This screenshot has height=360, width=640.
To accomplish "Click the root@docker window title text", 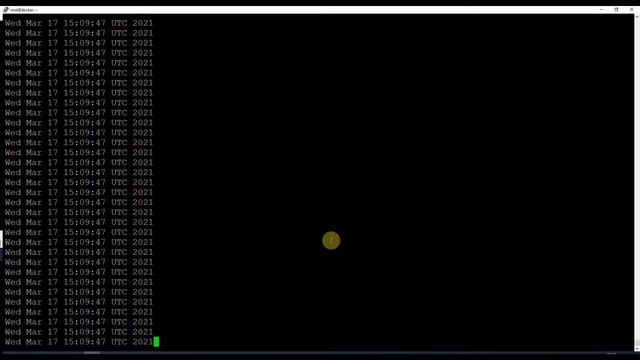I will click(24, 10).
